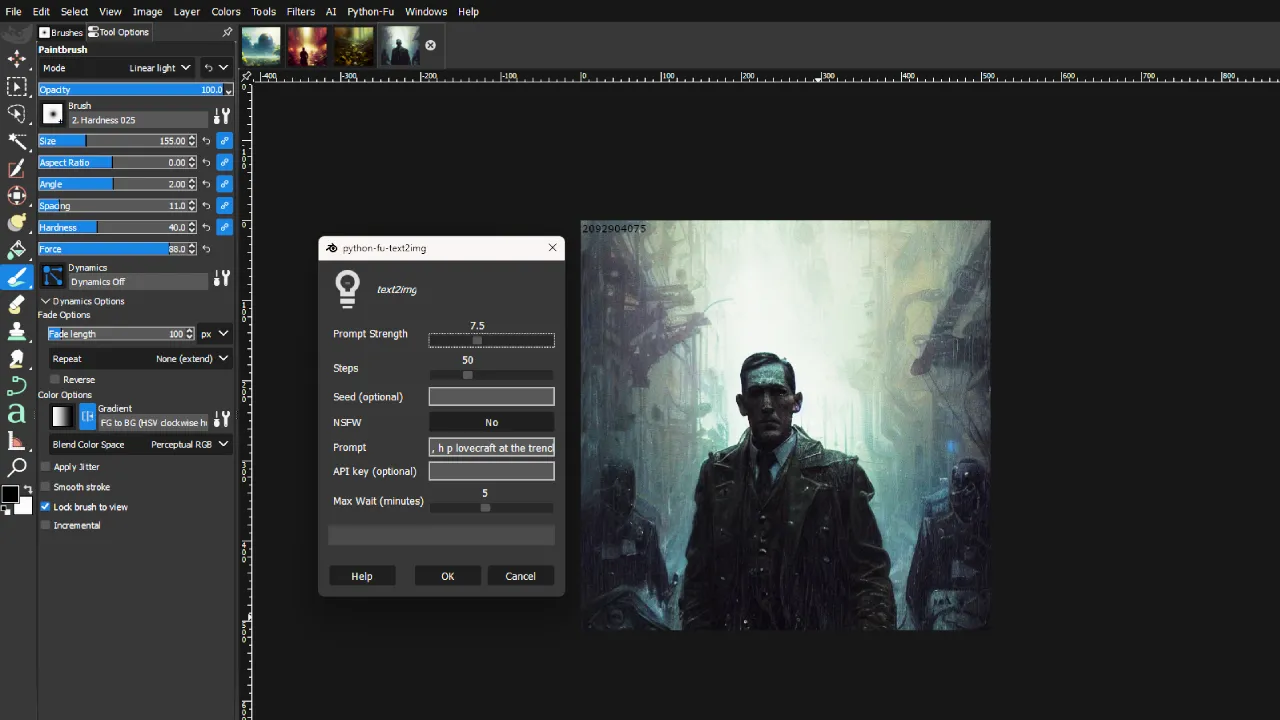Open the gradient selector swatch
Image resolution: width=1280 pixels, height=720 pixels.
(x=61, y=416)
